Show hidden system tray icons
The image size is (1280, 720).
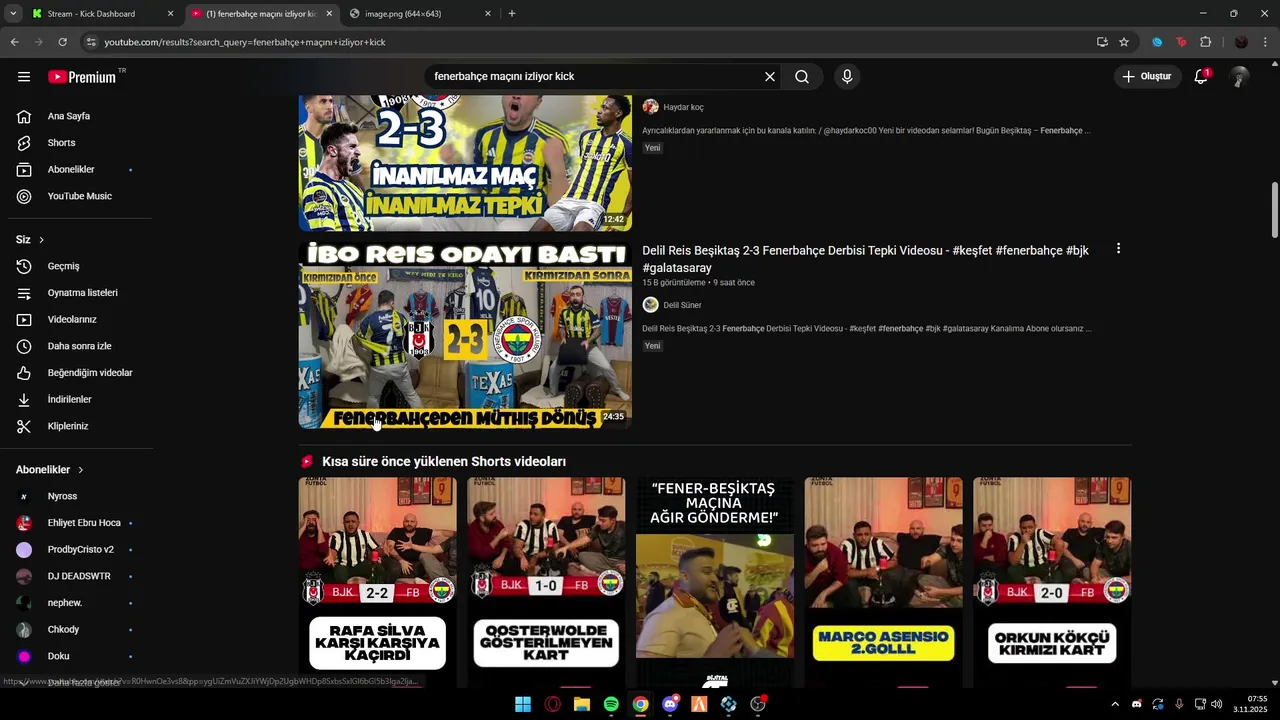click(1115, 704)
